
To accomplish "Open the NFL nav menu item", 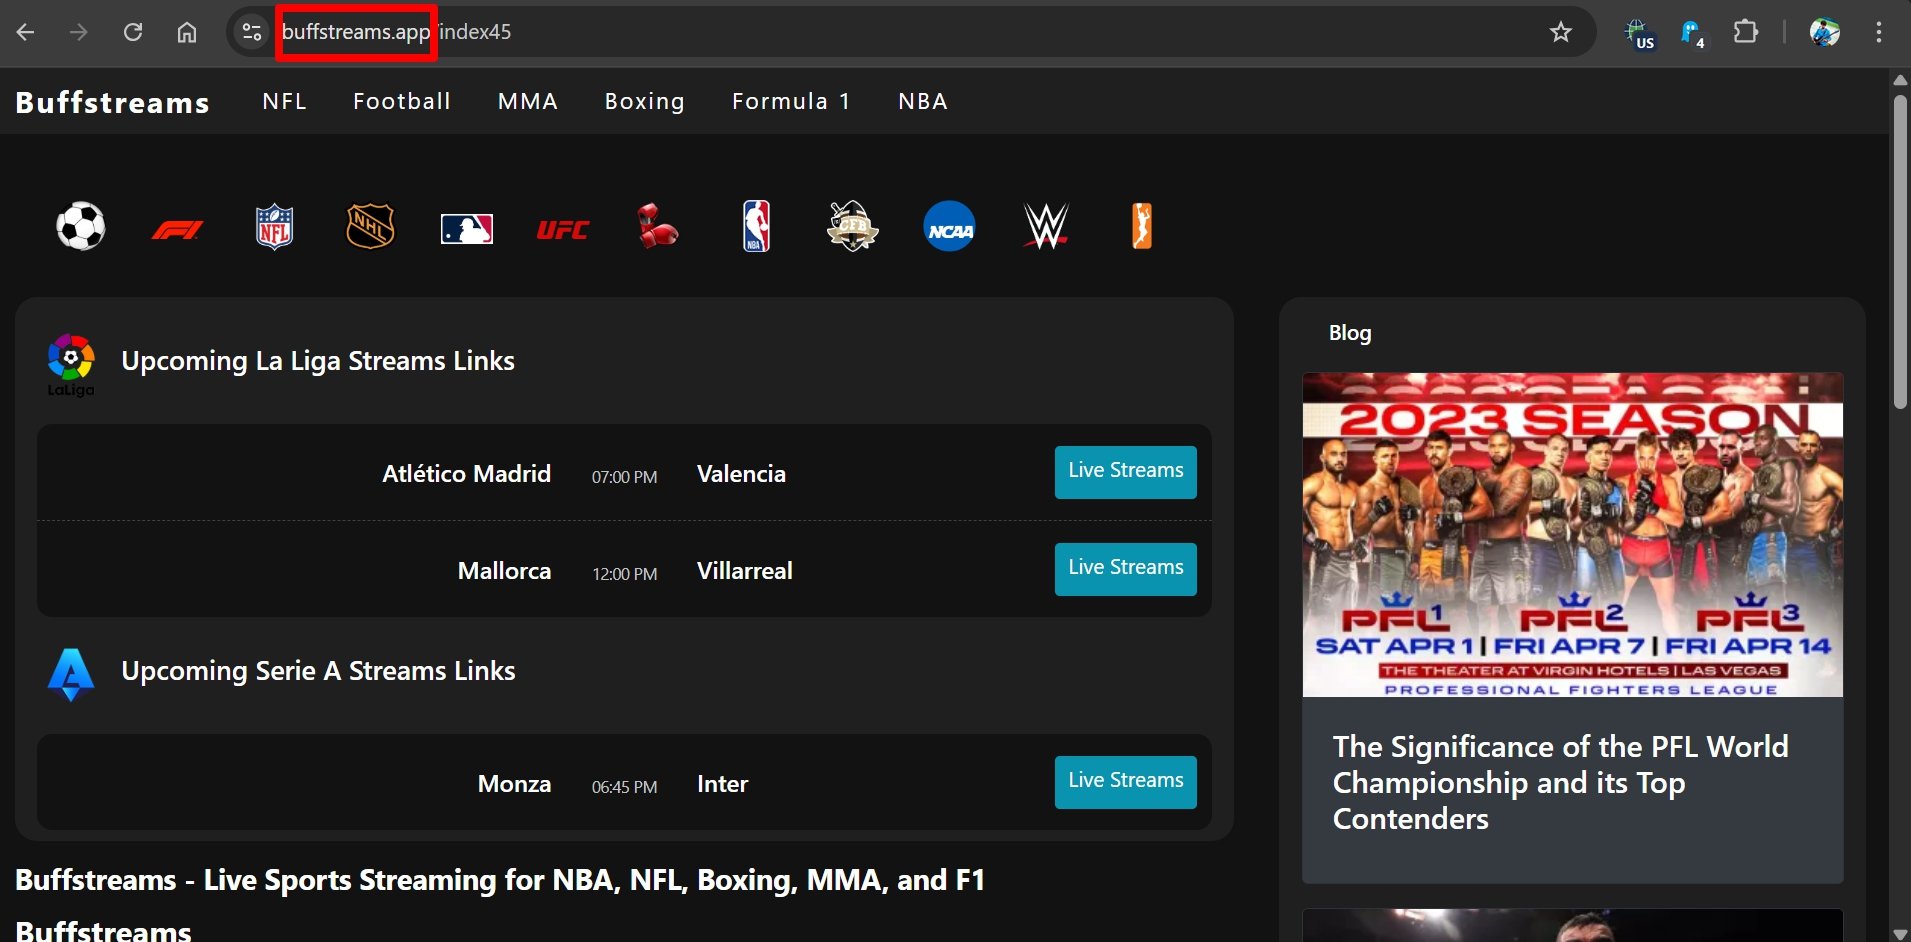I will click(285, 101).
